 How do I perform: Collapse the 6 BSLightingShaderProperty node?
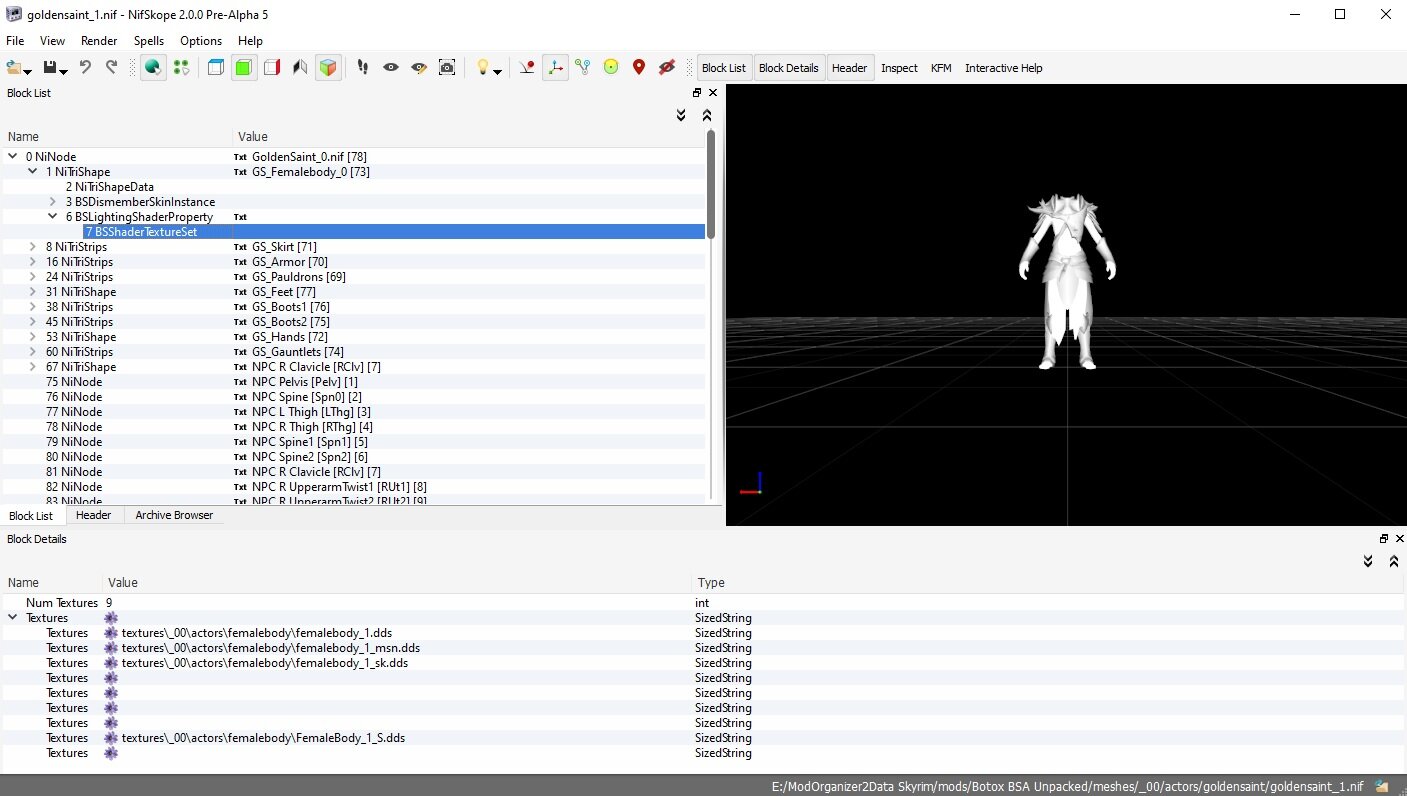[53, 217]
